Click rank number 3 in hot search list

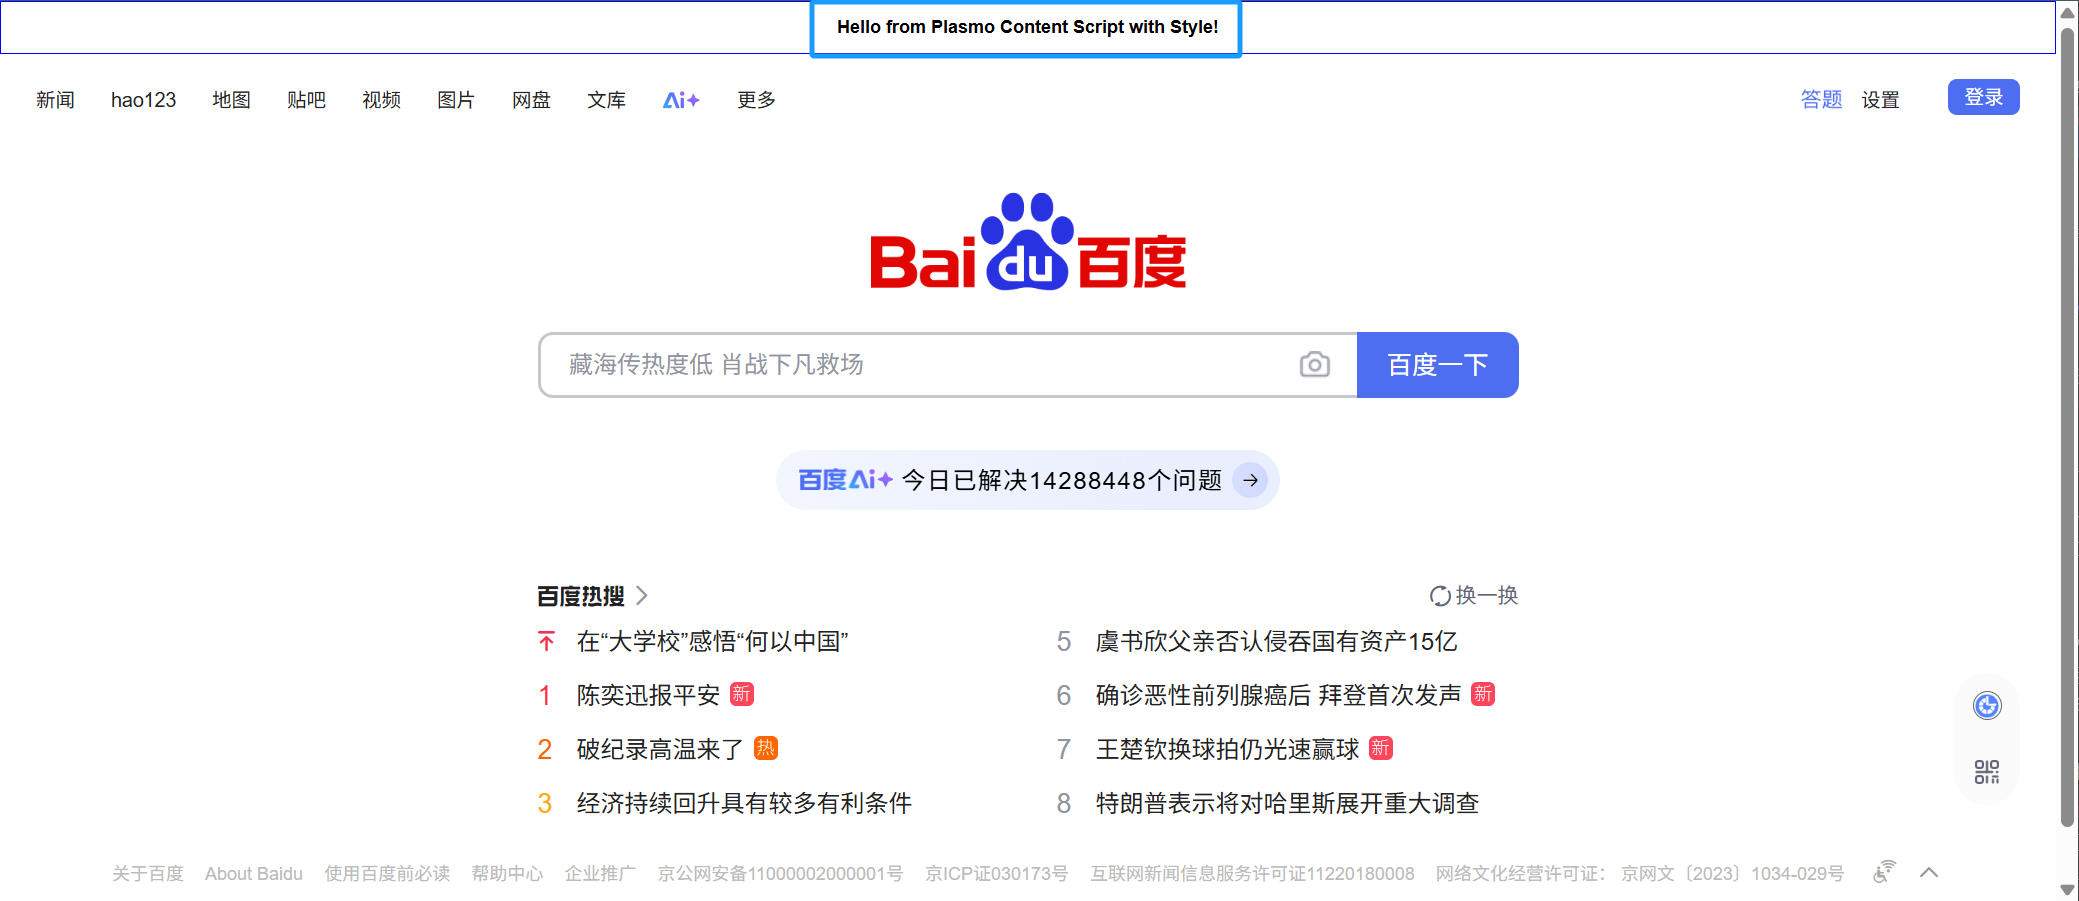pos(545,803)
